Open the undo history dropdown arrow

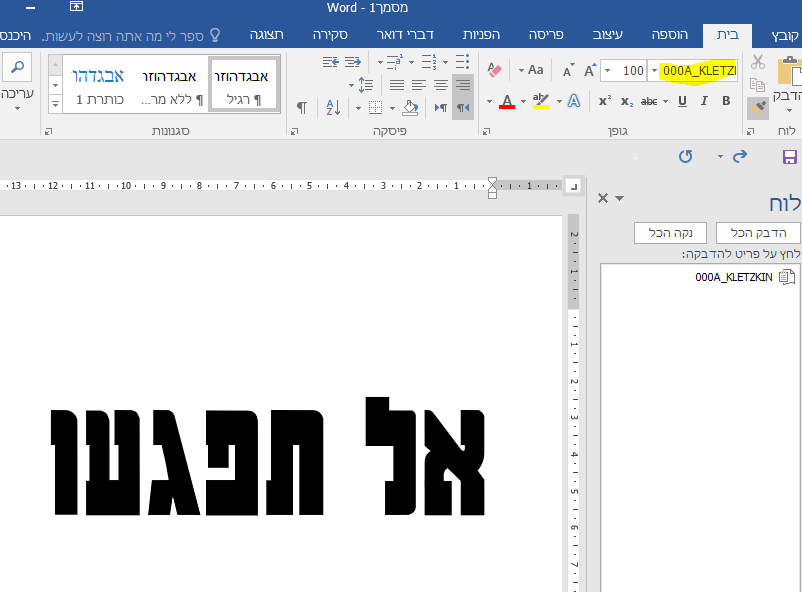point(720,156)
